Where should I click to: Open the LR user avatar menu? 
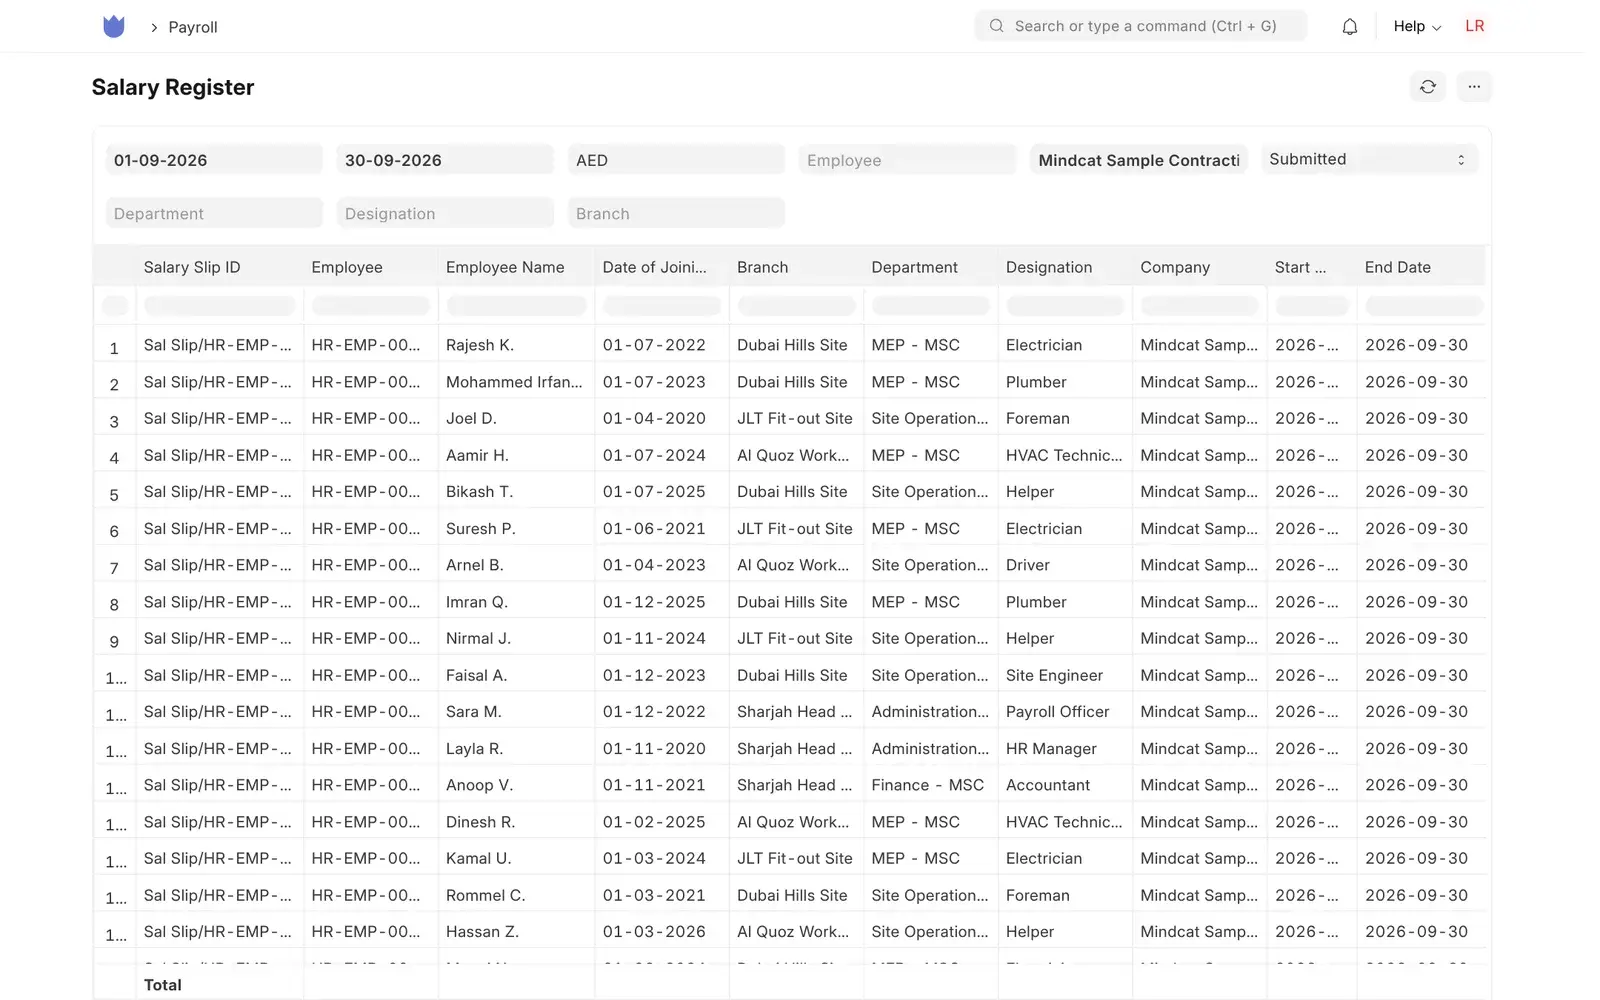click(x=1474, y=26)
